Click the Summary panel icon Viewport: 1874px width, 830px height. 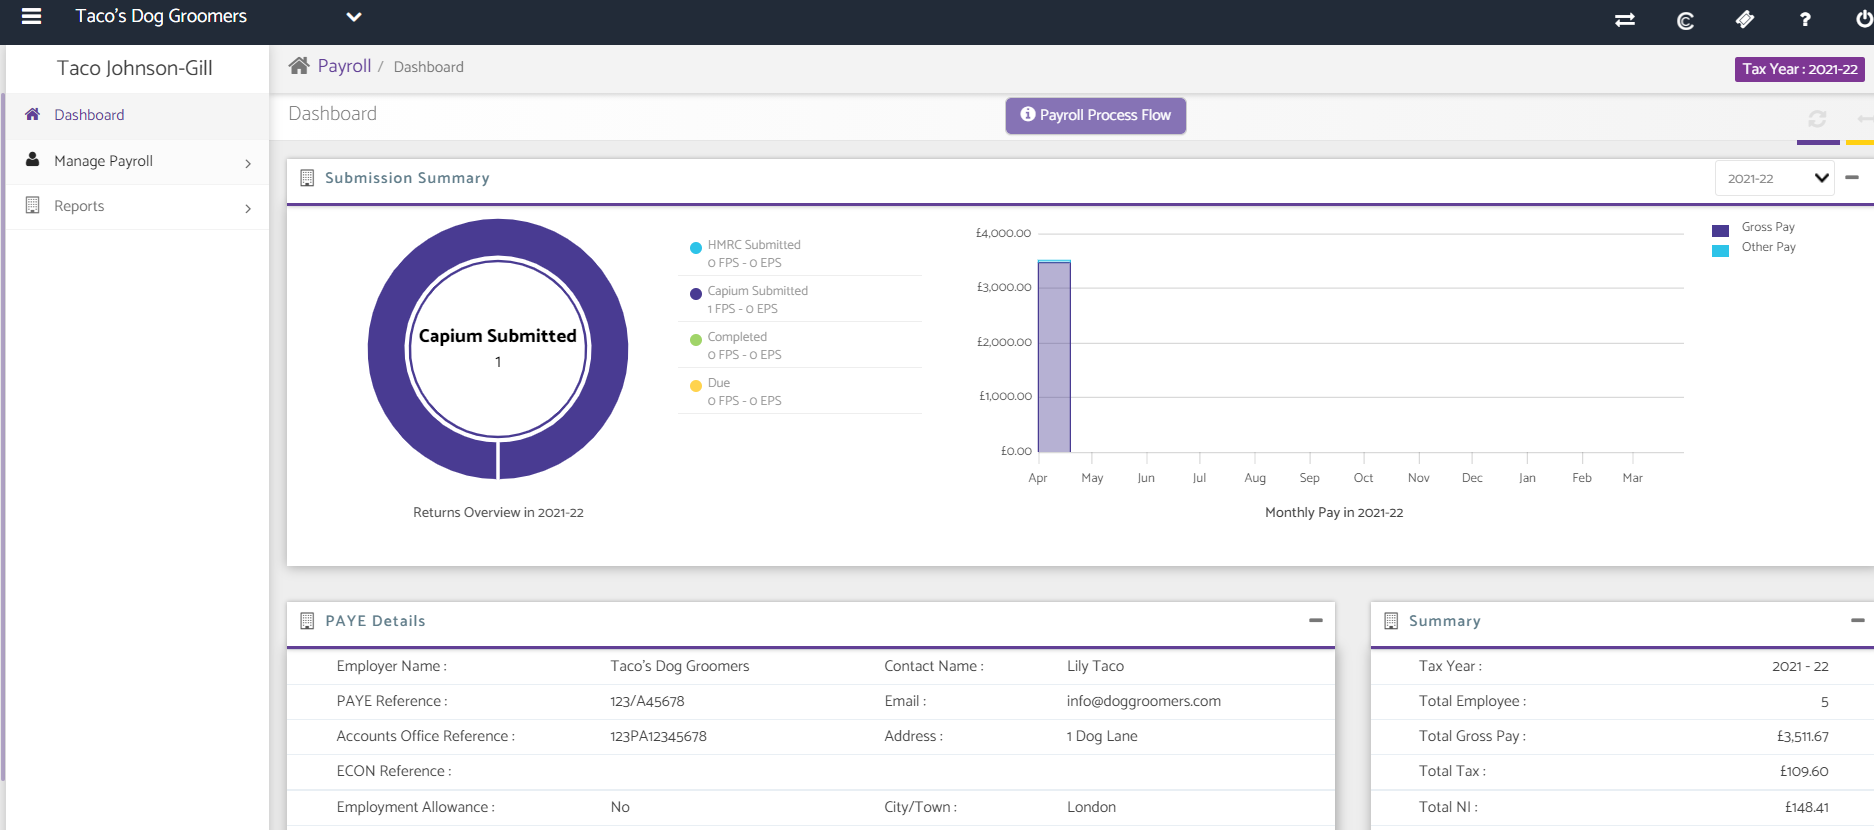click(x=1391, y=621)
